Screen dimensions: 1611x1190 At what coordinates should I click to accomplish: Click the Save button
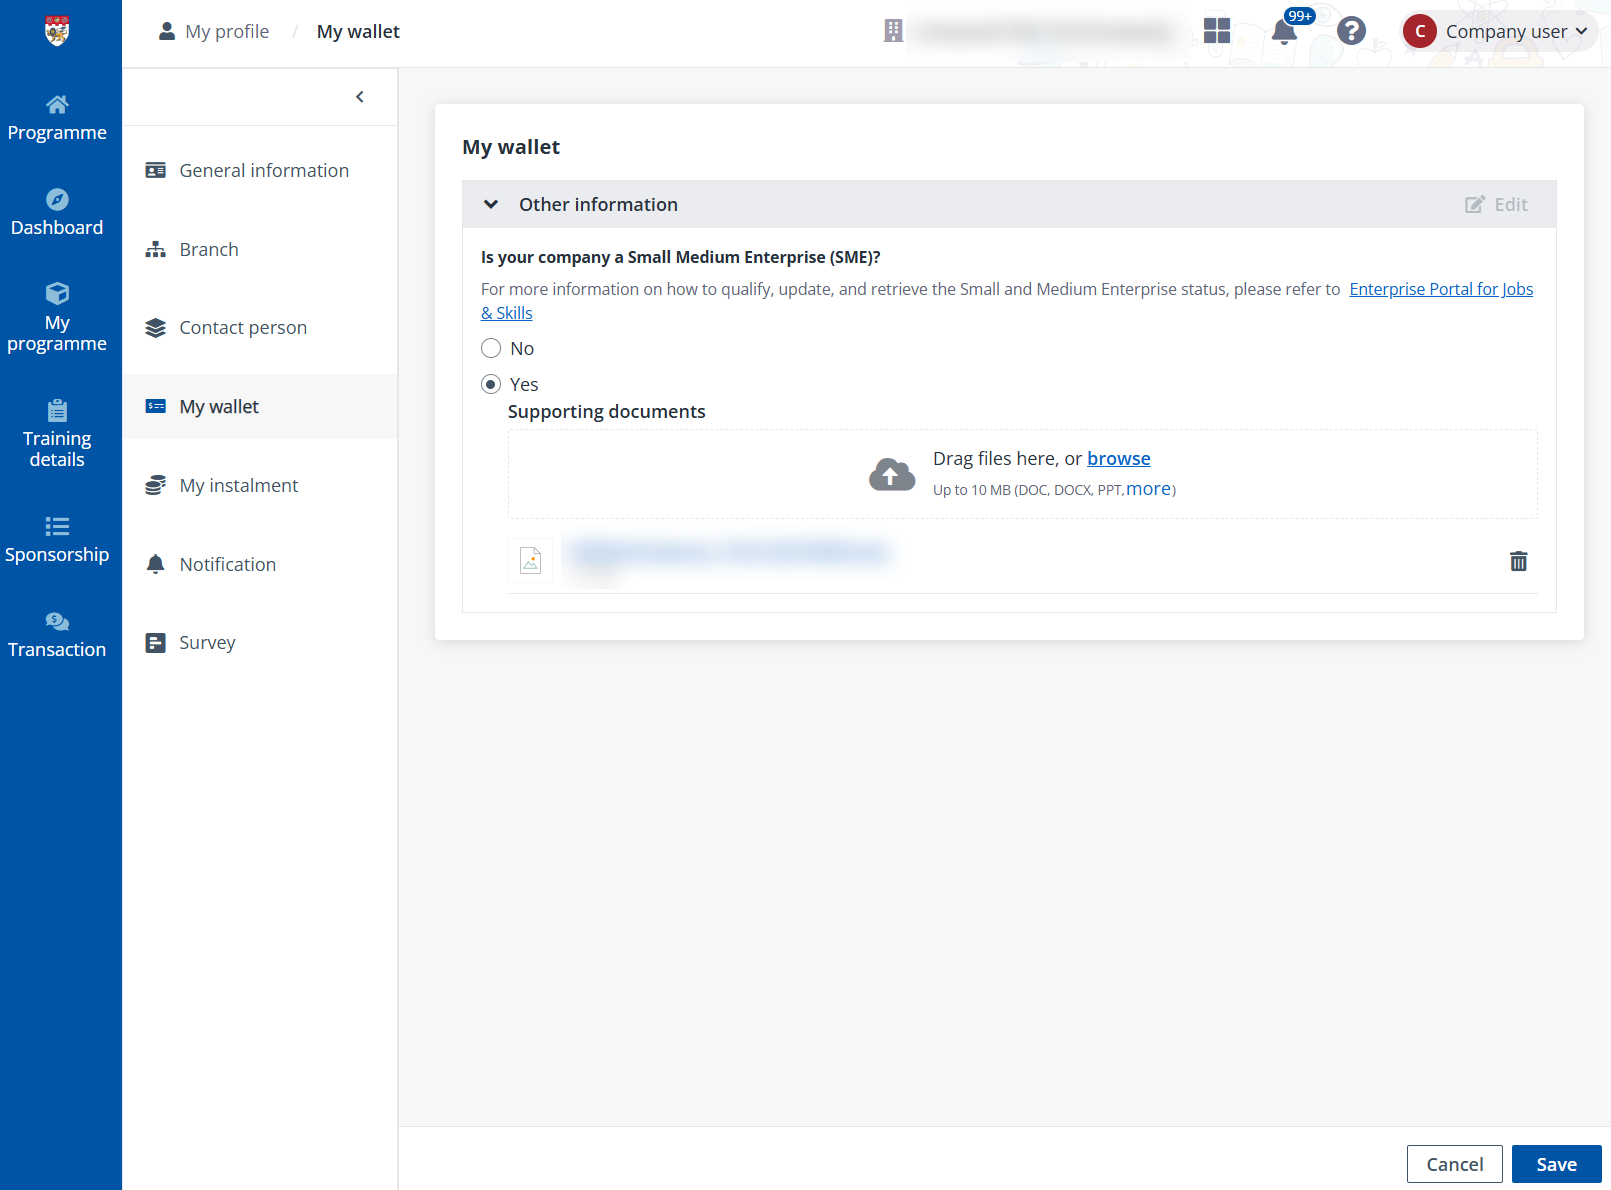tap(1555, 1164)
